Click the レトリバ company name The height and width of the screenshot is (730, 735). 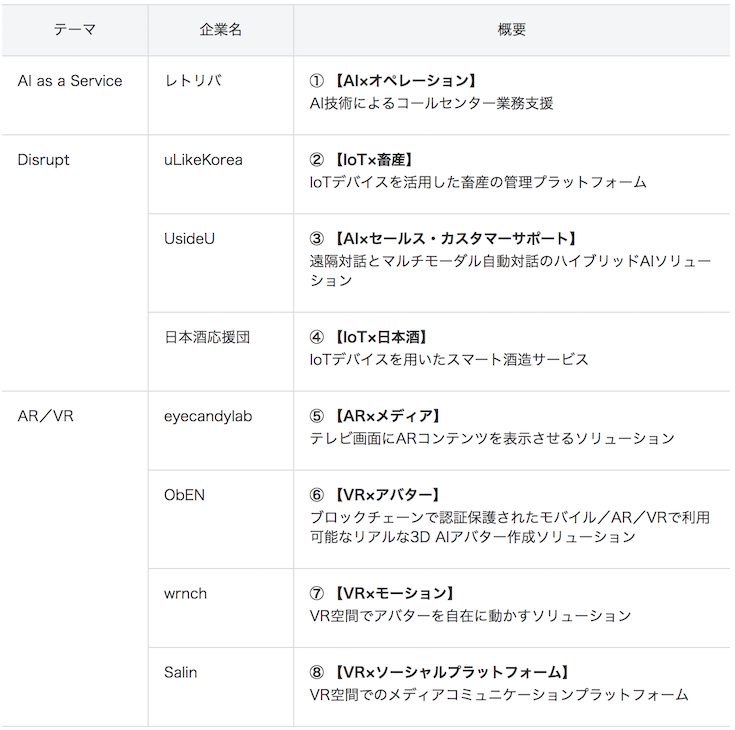(193, 81)
